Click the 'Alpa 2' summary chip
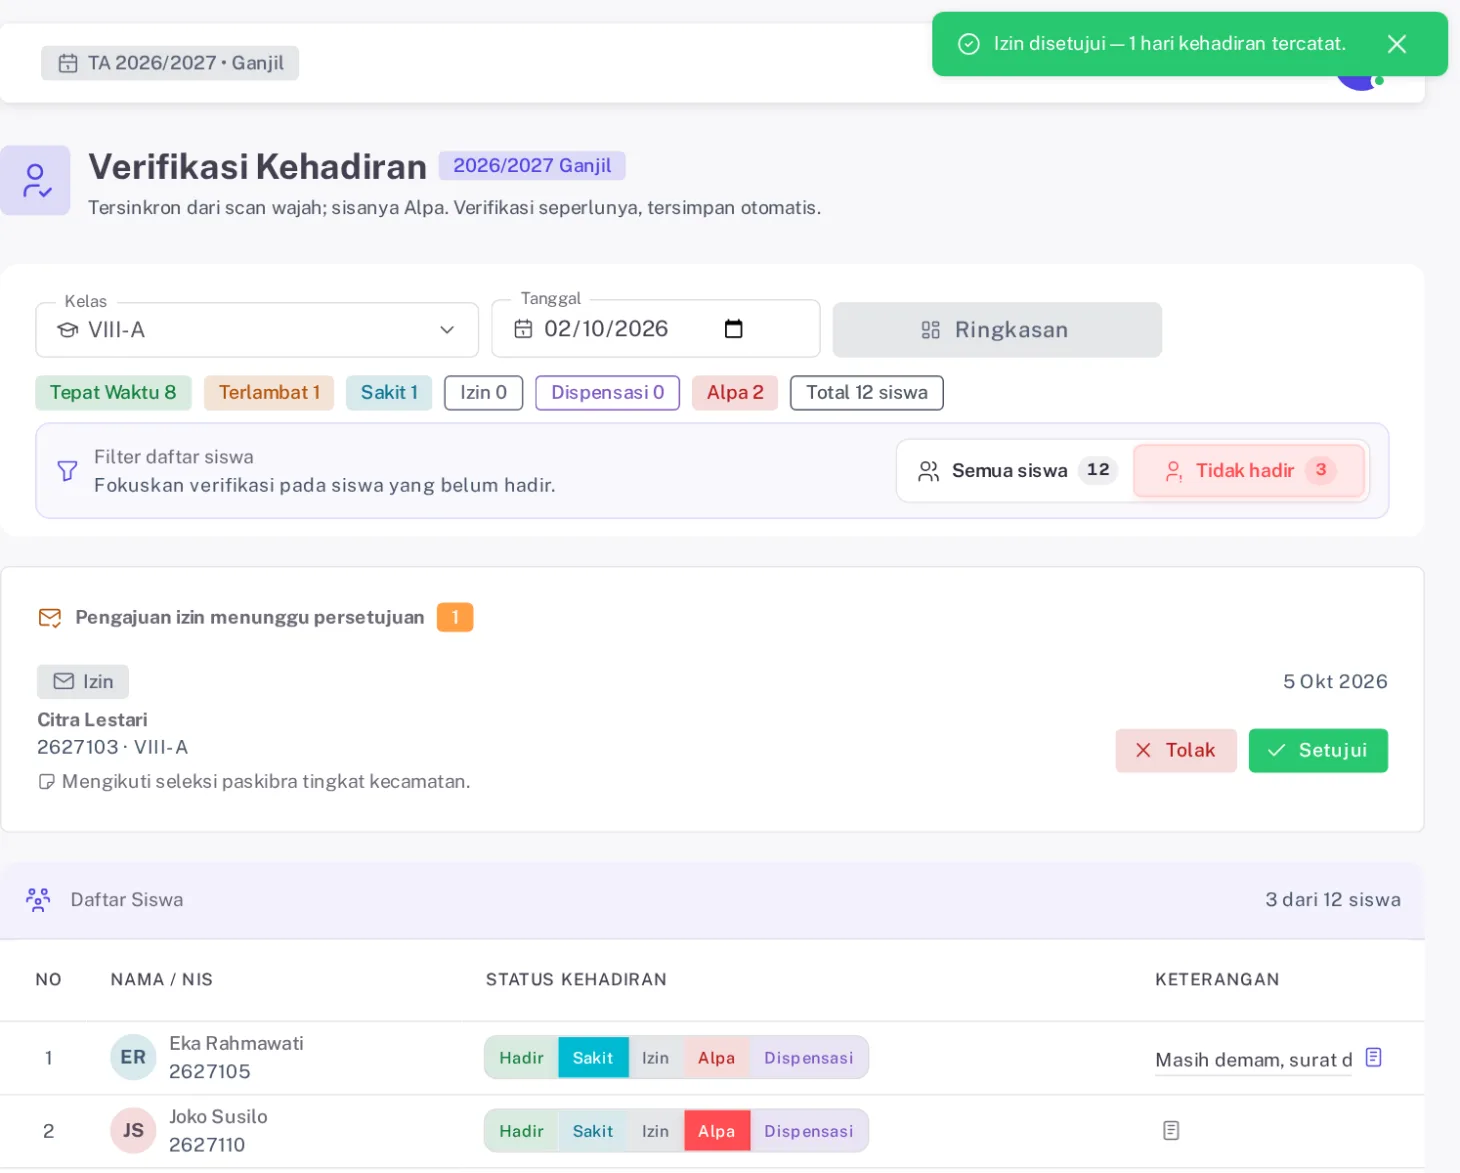The height and width of the screenshot is (1173, 1460). point(735,393)
